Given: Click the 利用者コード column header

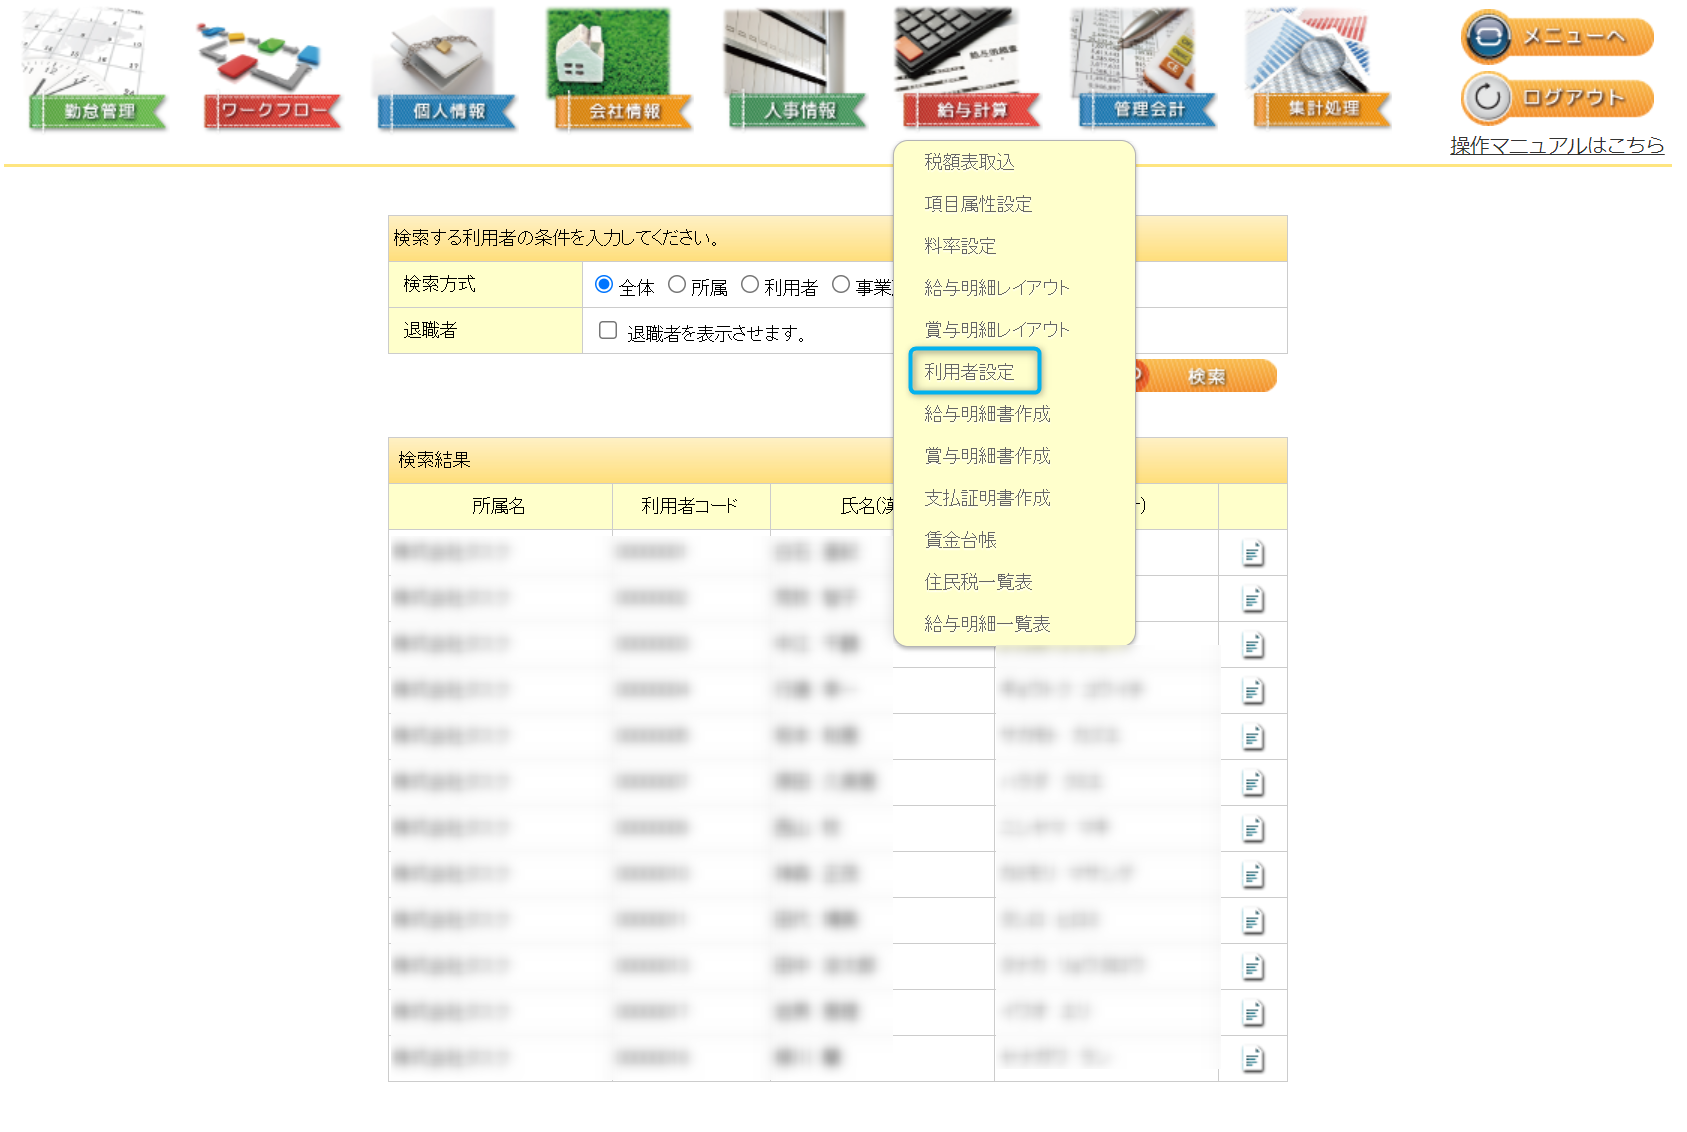Looking at the screenshot, I should tap(690, 506).
